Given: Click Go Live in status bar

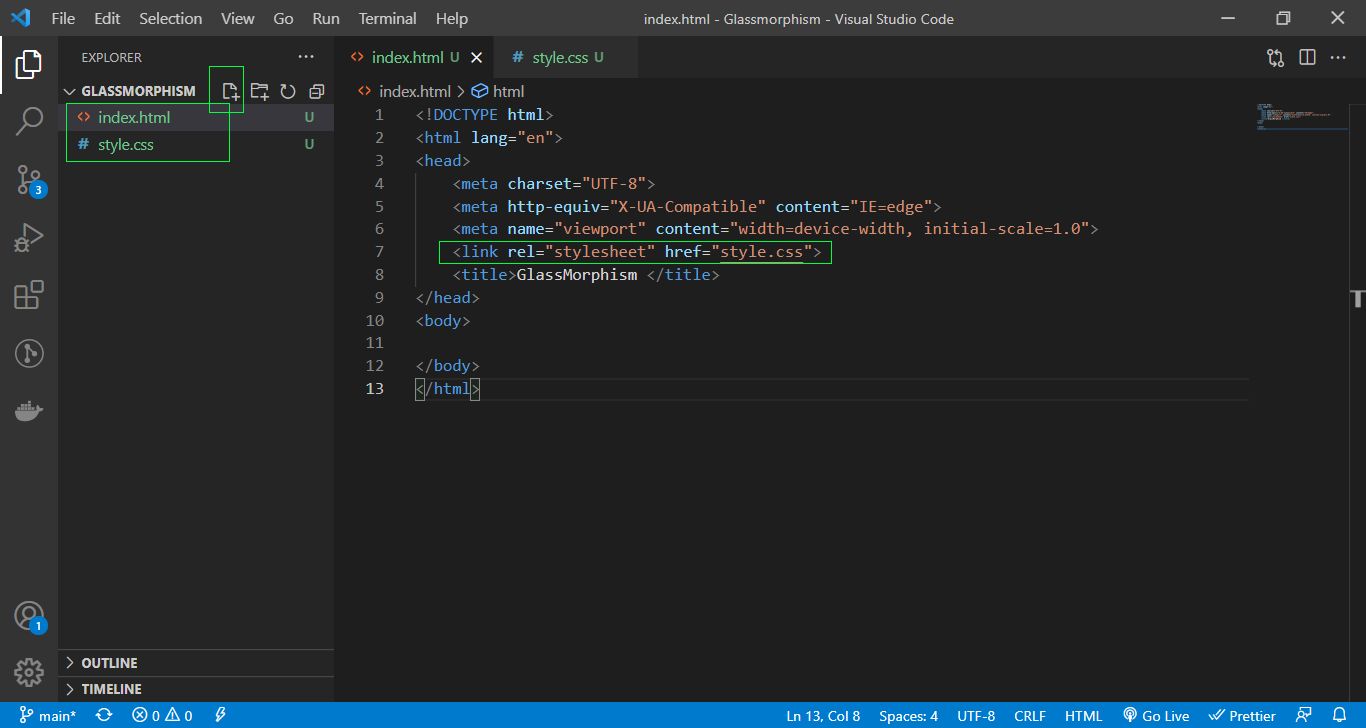Looking at the screenshot, I should tap(1155, 715).
